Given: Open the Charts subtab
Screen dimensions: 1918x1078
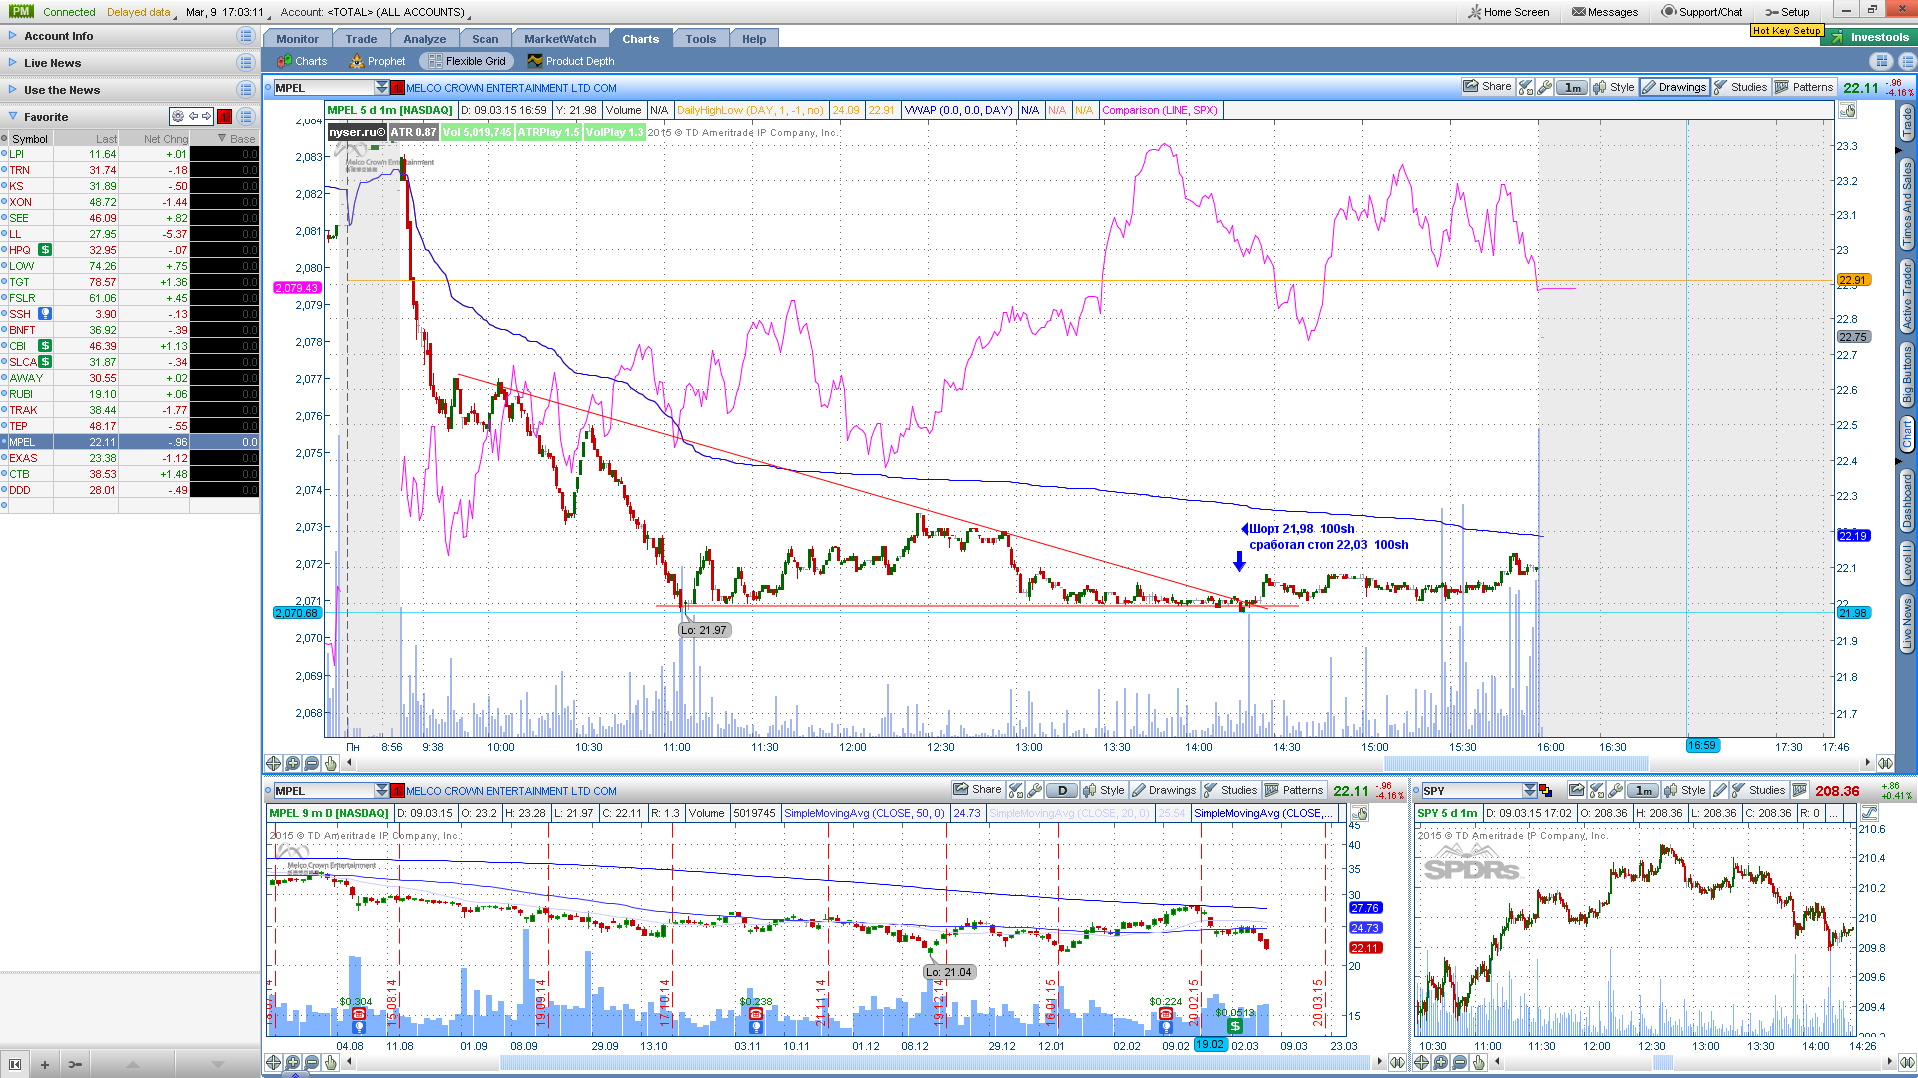Looking at the screenshot, I should (x=302, y=61).
